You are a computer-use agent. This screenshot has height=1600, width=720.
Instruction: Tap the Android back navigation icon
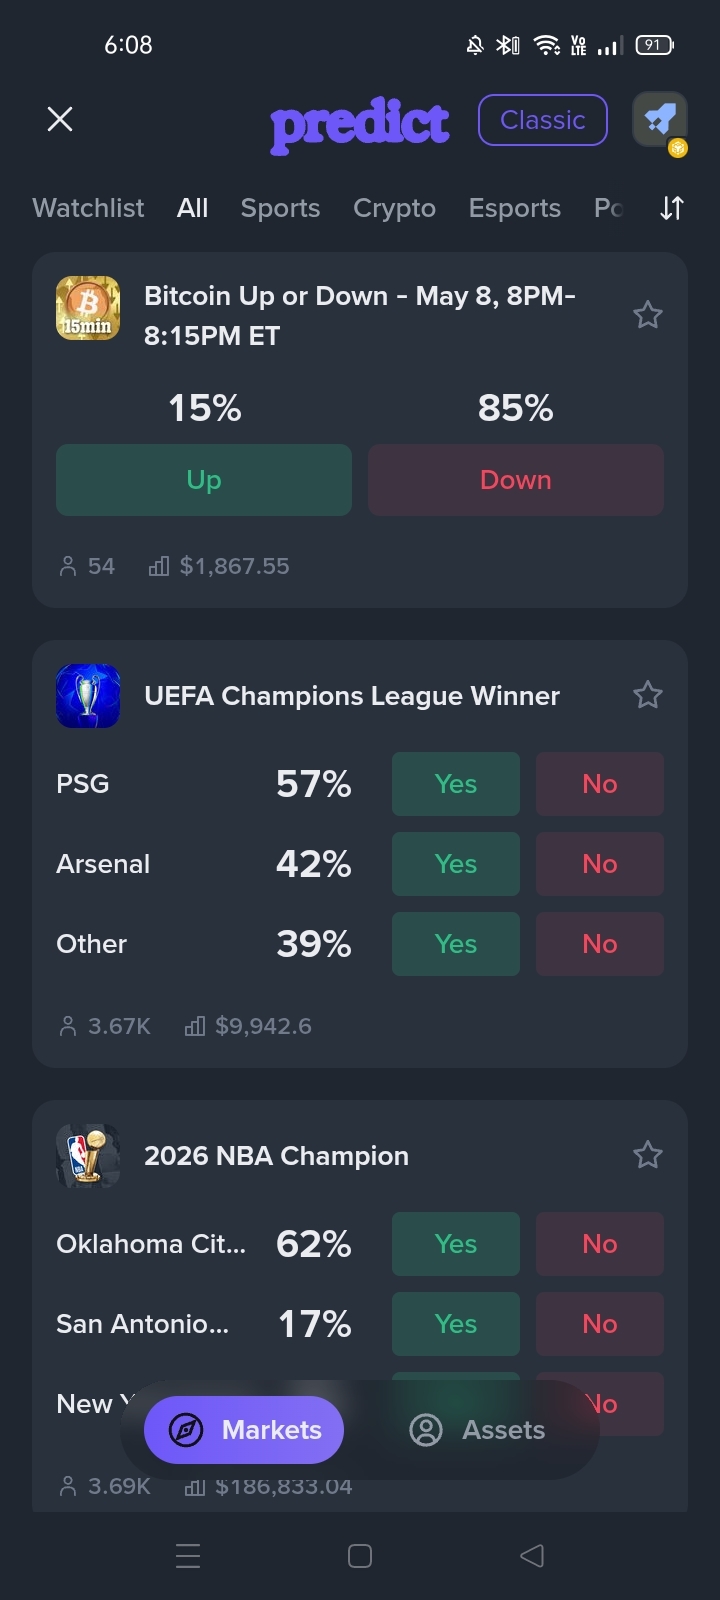(x=532, y=1555)
